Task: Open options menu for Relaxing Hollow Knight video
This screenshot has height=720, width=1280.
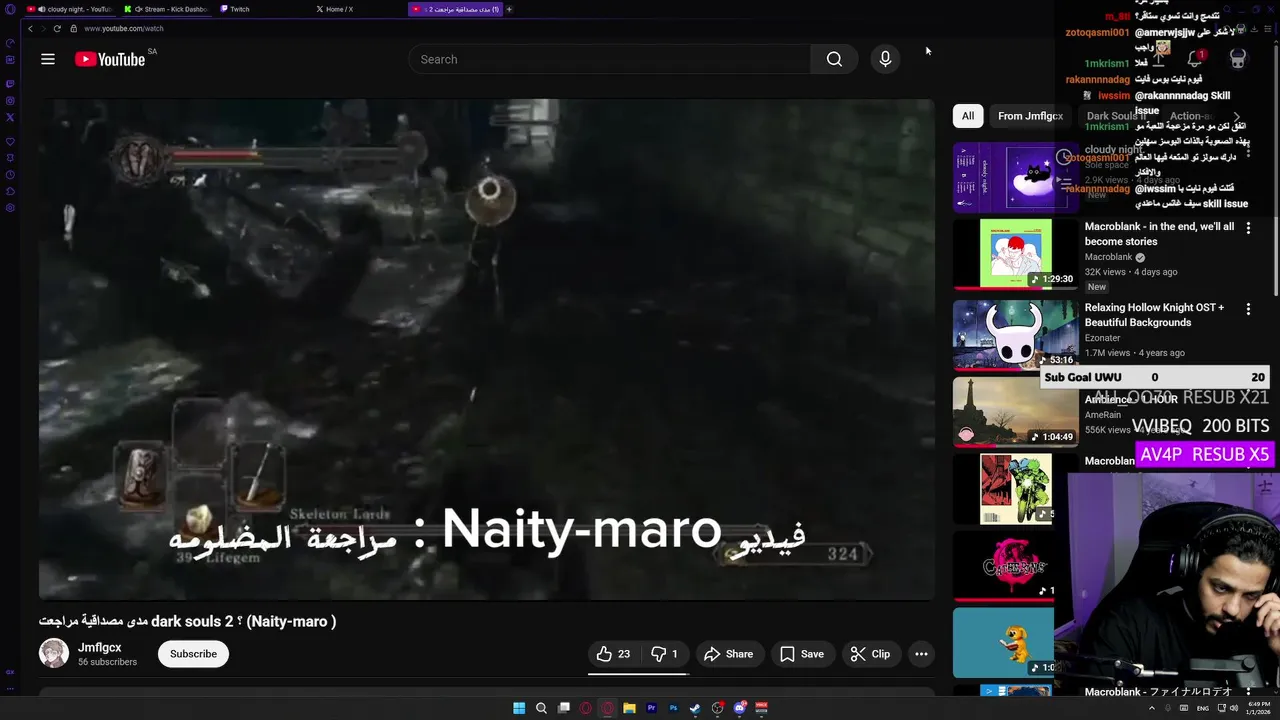Action: click(1248, 309)
